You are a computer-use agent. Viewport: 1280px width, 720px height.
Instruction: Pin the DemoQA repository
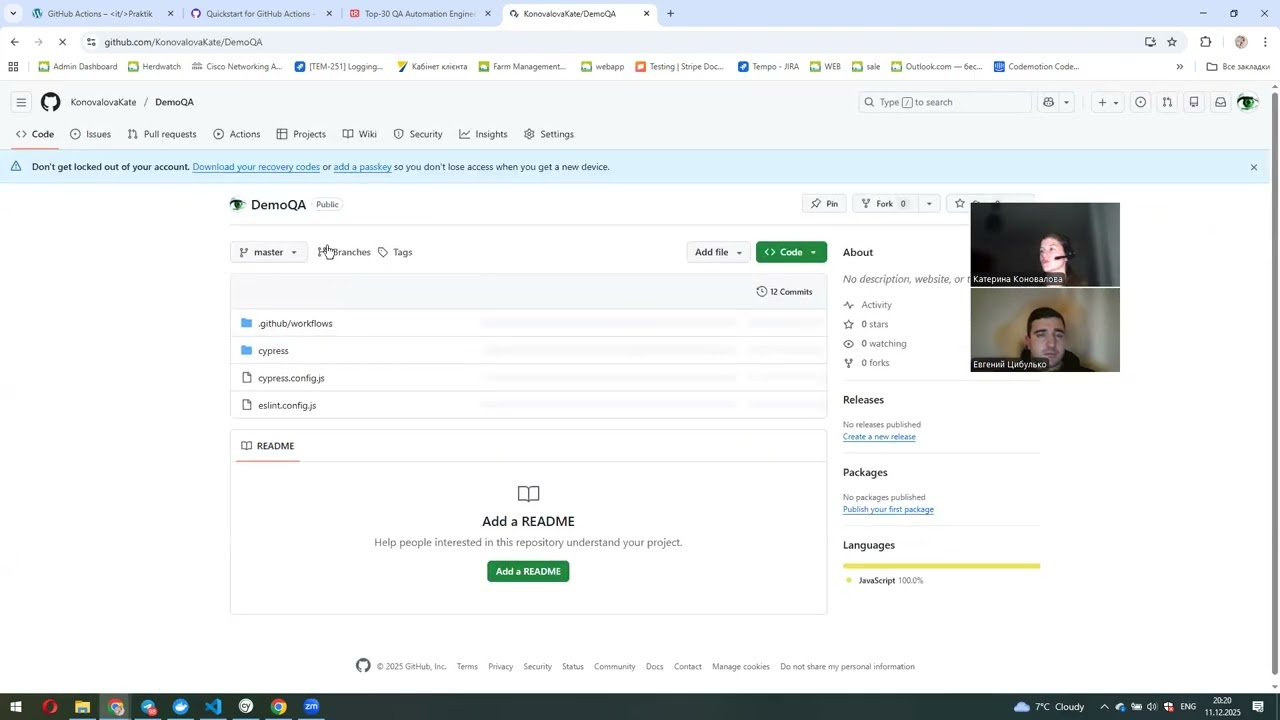825,204
